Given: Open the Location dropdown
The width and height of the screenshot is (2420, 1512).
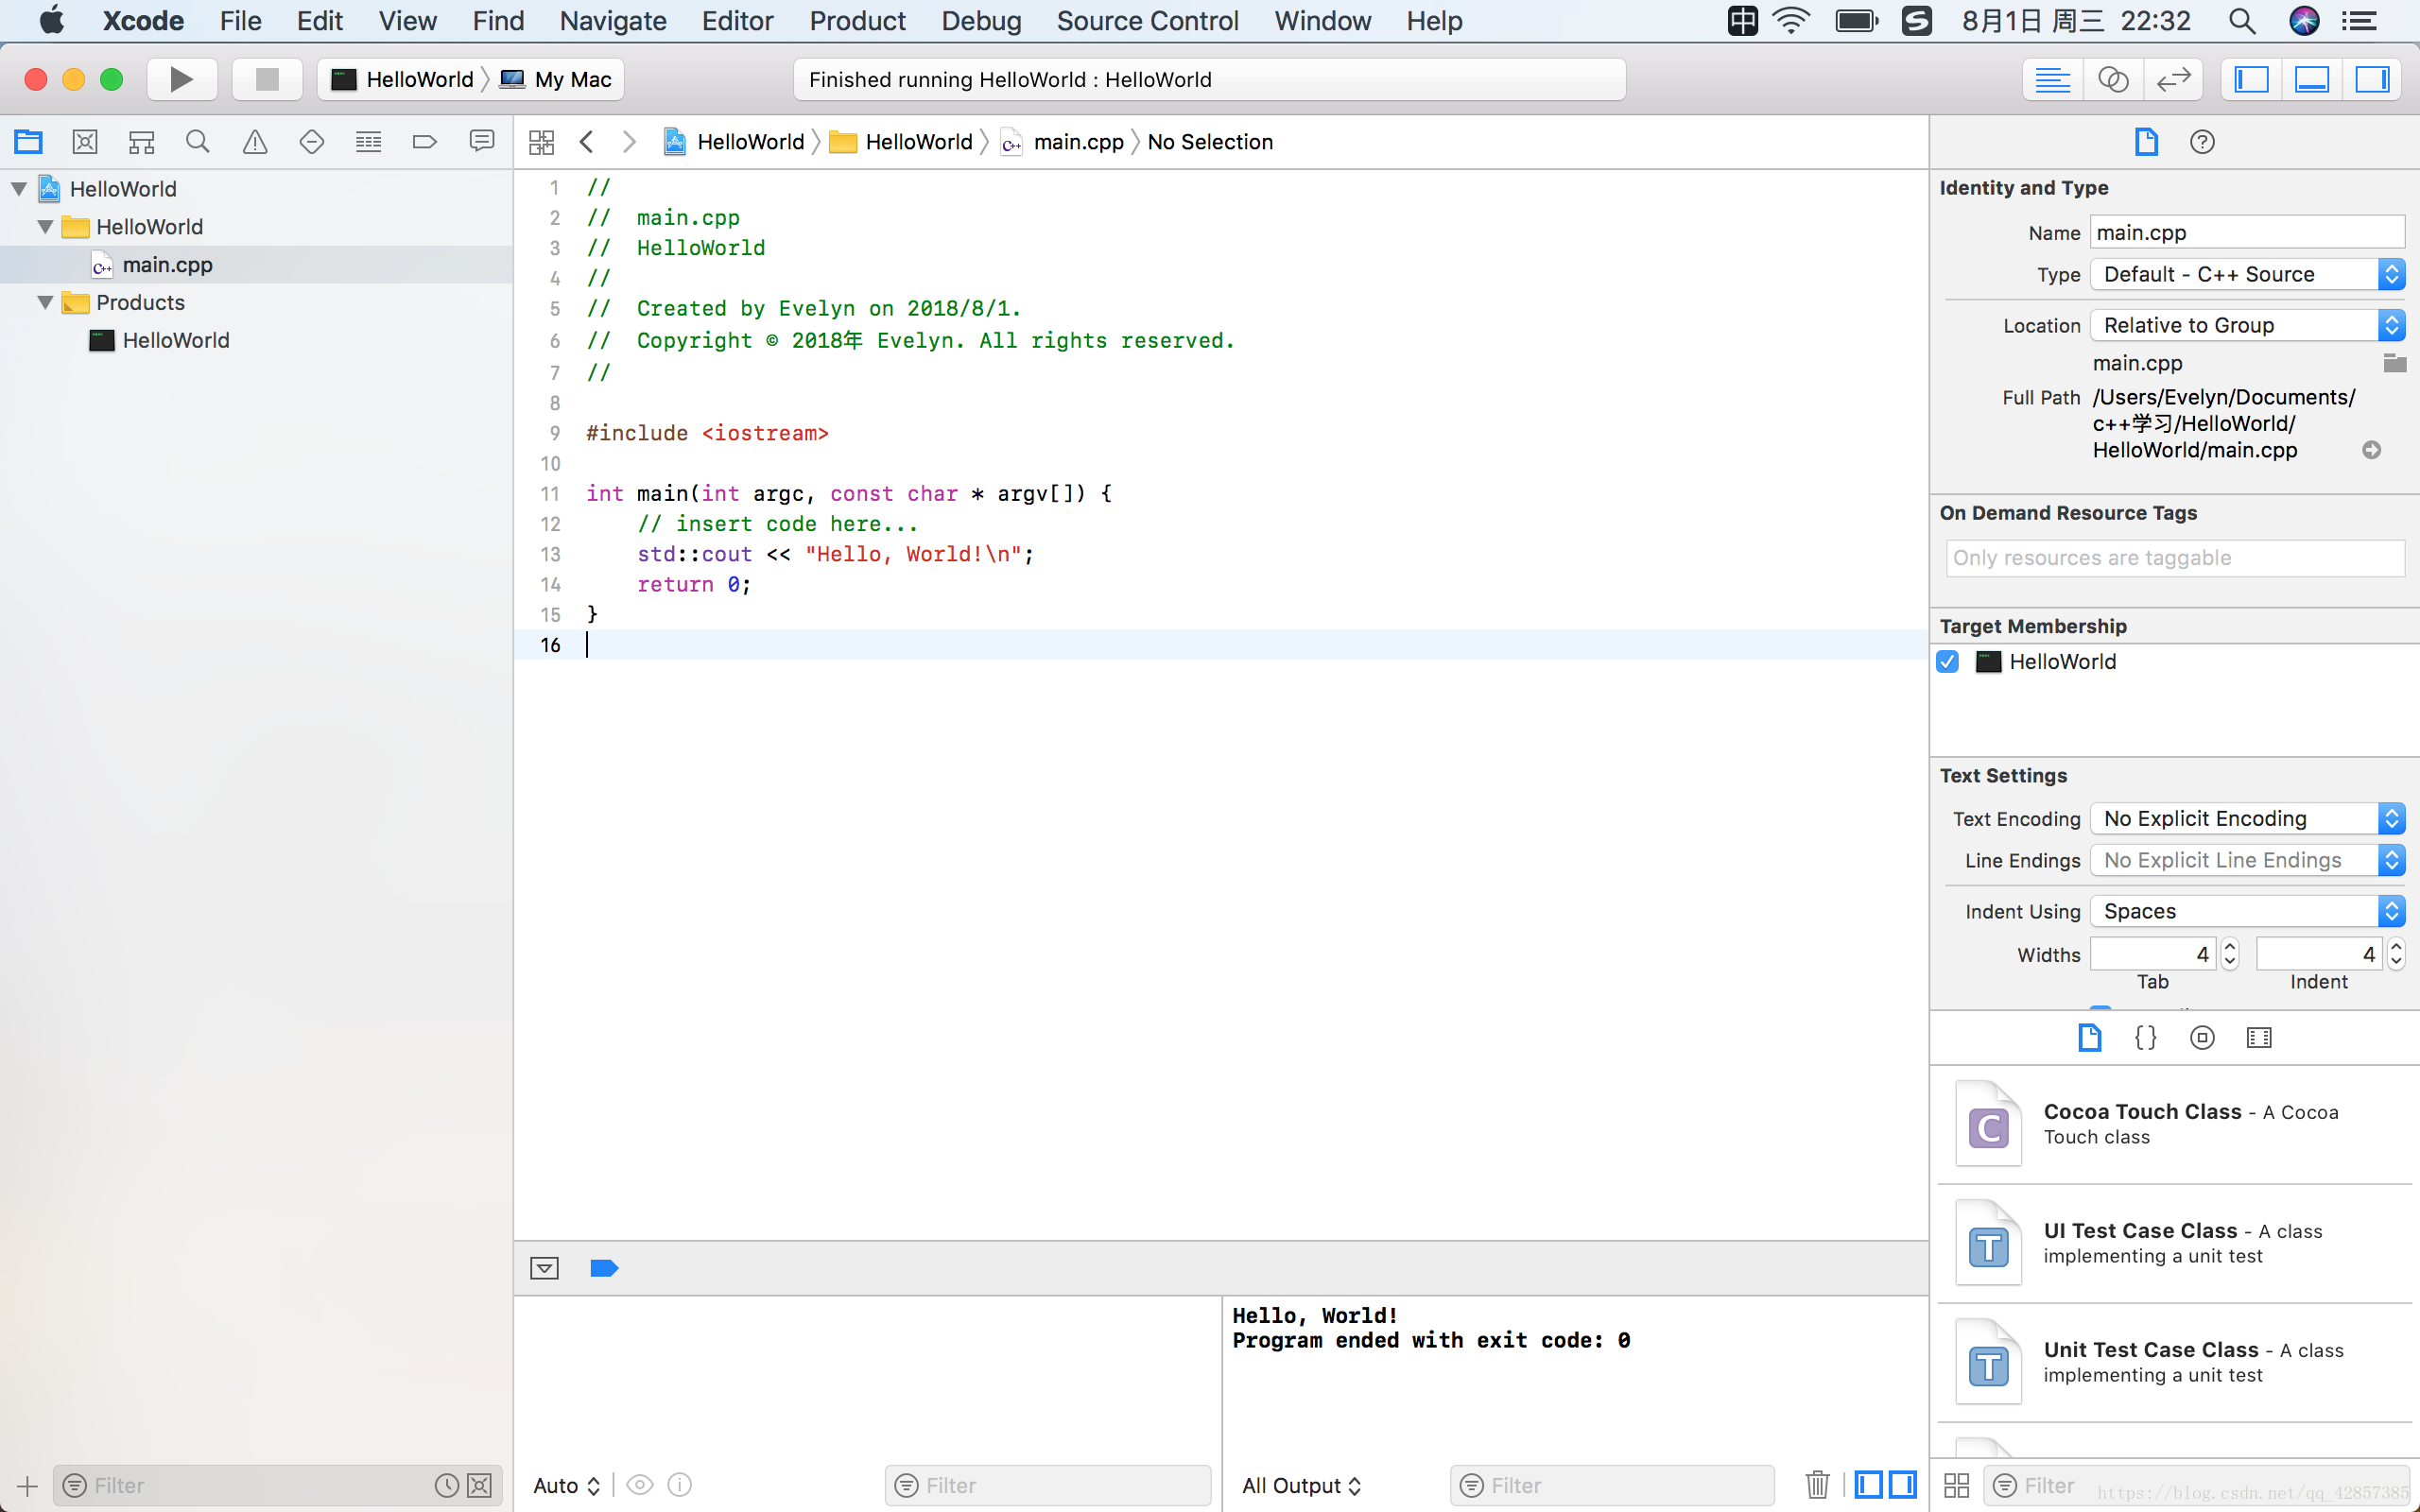Looking at the screenshot, I should (2247, 325).
